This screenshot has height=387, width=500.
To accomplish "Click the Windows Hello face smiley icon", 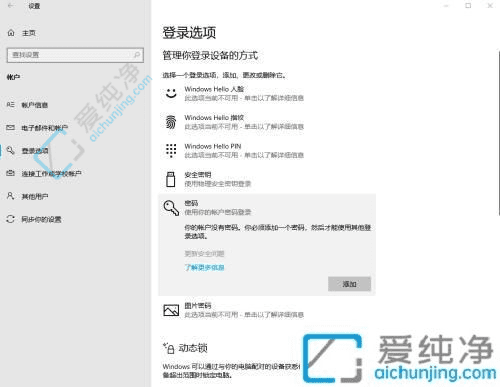I will click(x=171, y=93).
